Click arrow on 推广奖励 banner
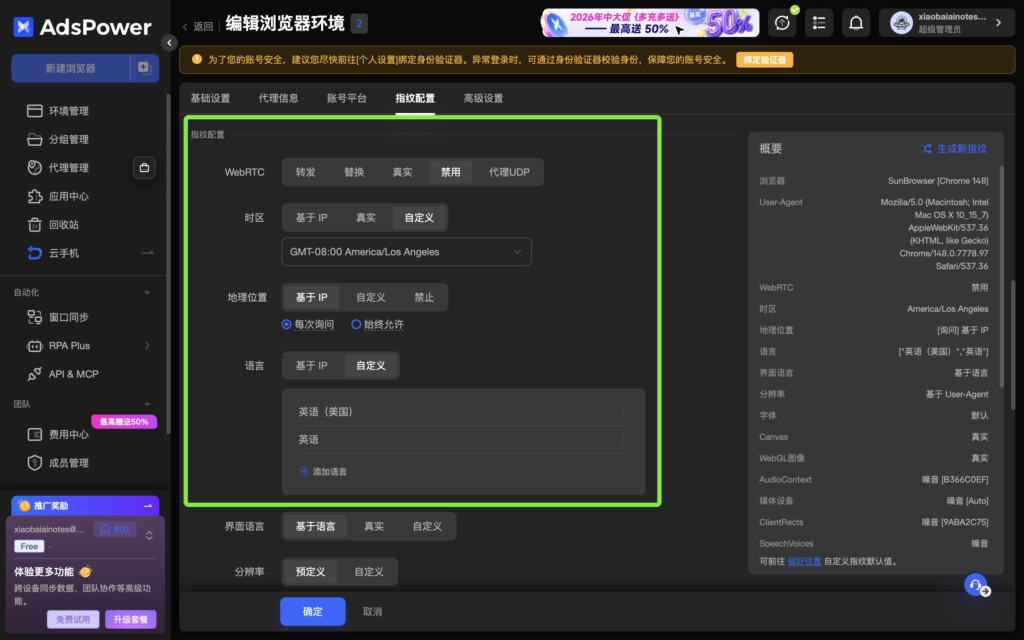 [x=148, y=506]
